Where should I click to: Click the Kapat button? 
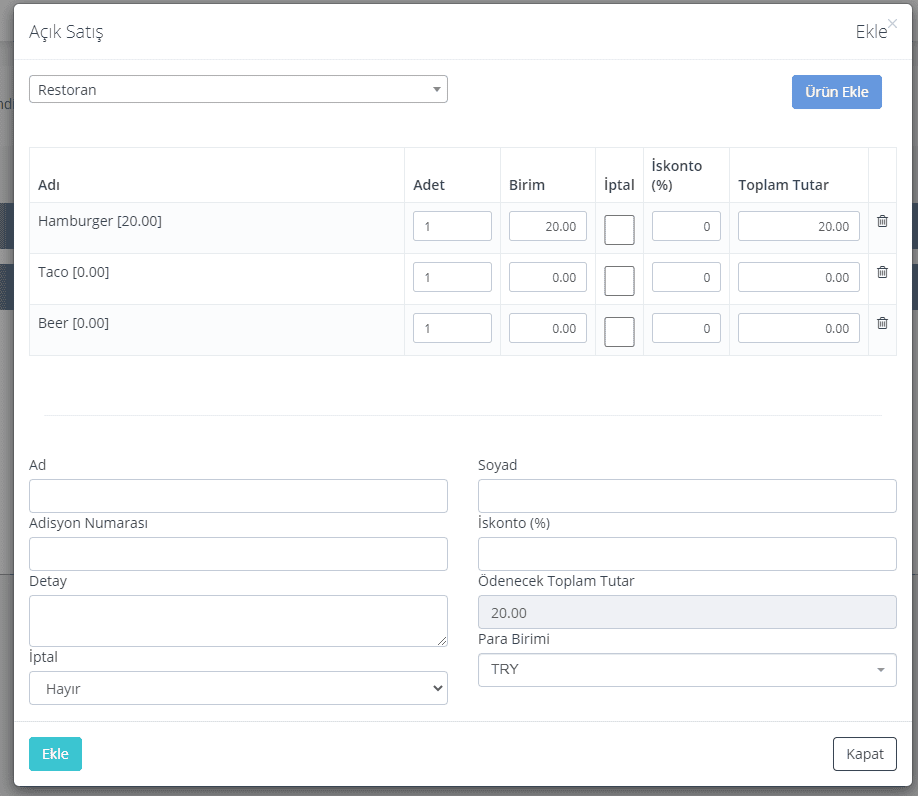point(865,754)
